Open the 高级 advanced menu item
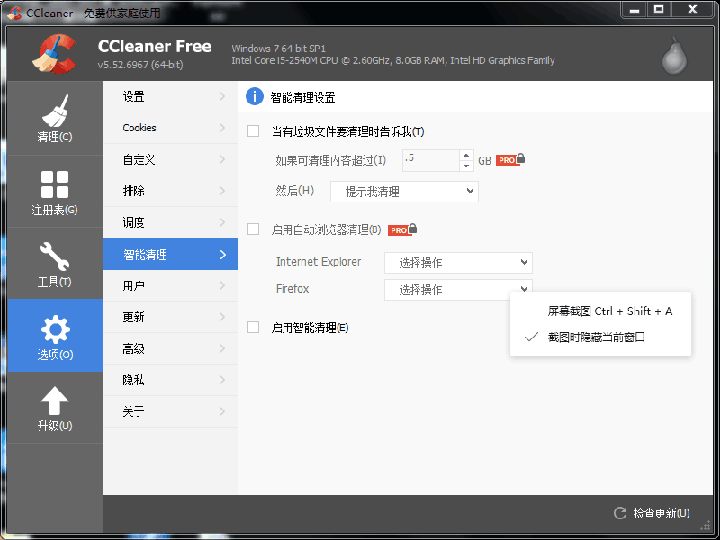 point(170,349)
